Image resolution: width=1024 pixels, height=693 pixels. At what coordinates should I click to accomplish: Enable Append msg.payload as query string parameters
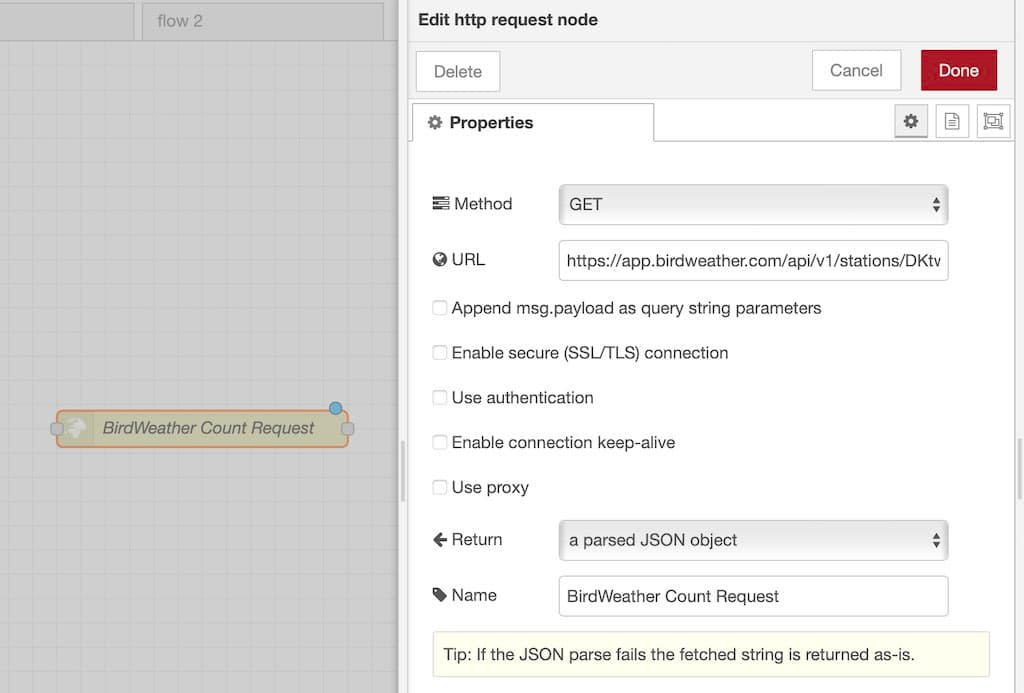[440, 308]
